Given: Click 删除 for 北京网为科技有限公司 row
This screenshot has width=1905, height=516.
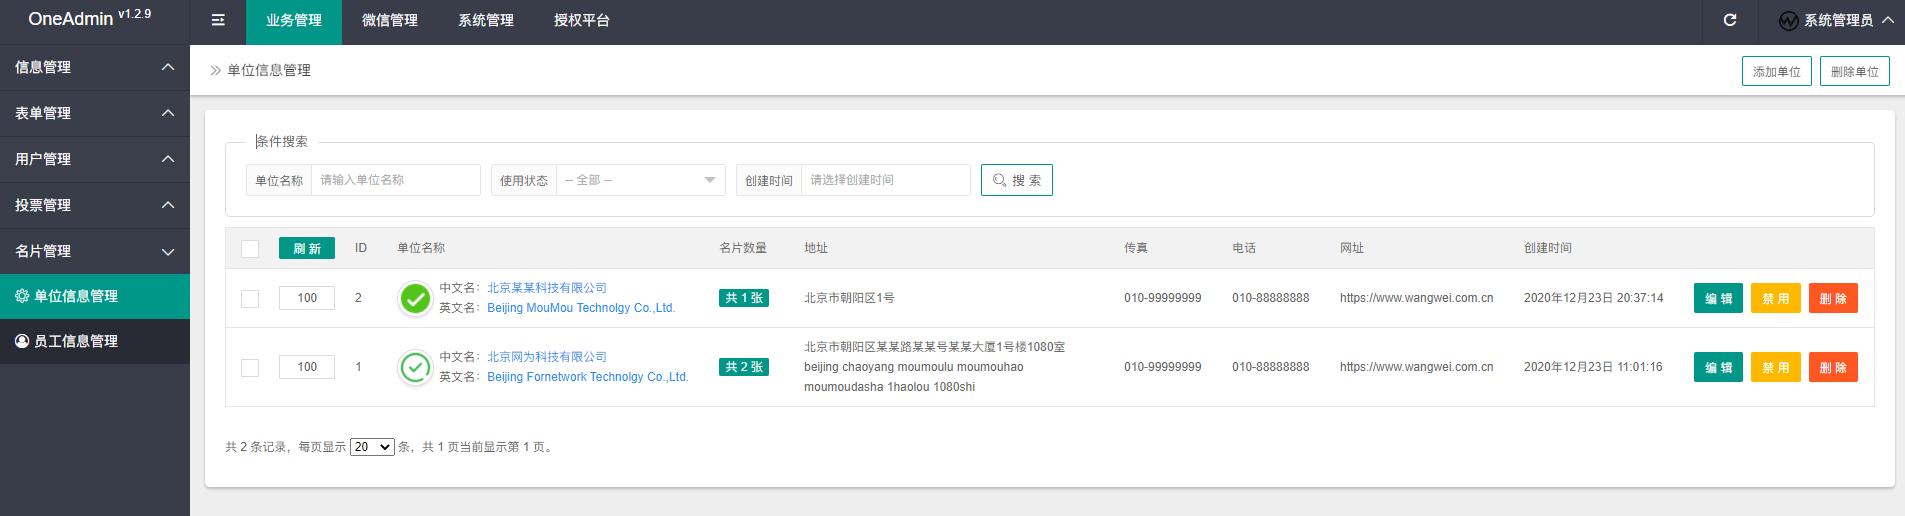Looking at the screenshot, I should tap(1833, 367).
